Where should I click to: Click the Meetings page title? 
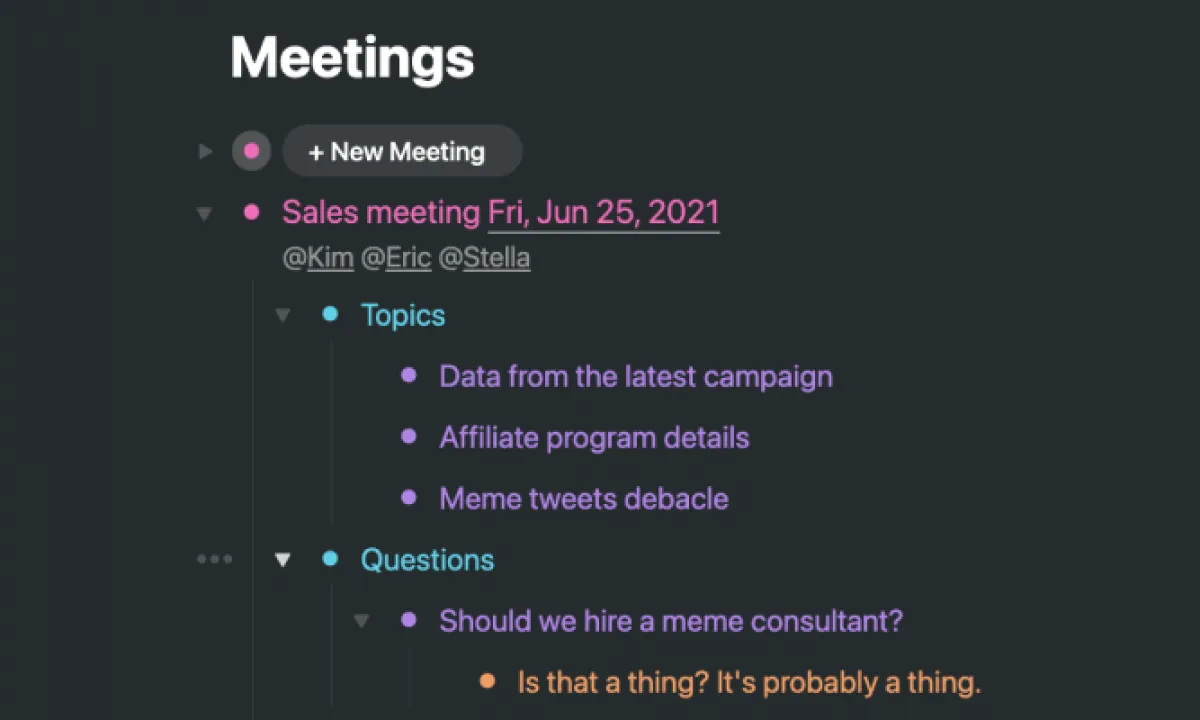352,57
